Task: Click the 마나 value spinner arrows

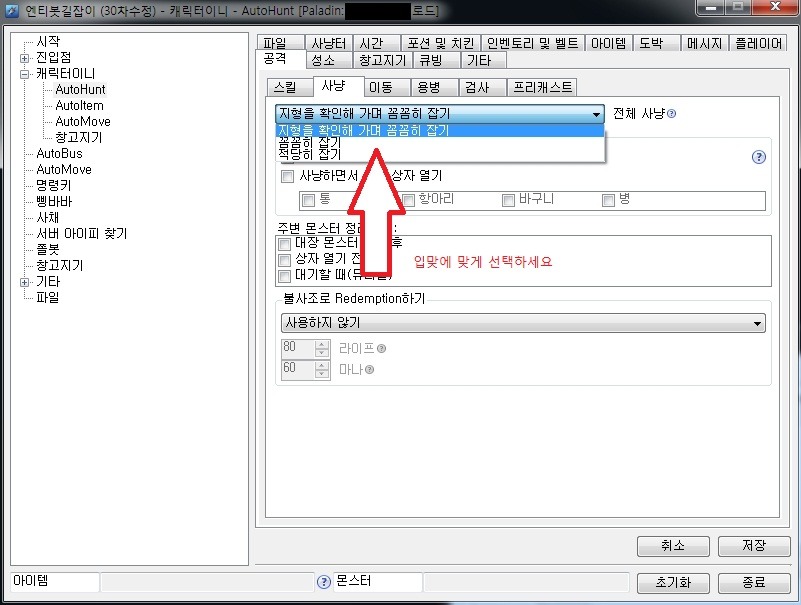Action: pos(321,369)
